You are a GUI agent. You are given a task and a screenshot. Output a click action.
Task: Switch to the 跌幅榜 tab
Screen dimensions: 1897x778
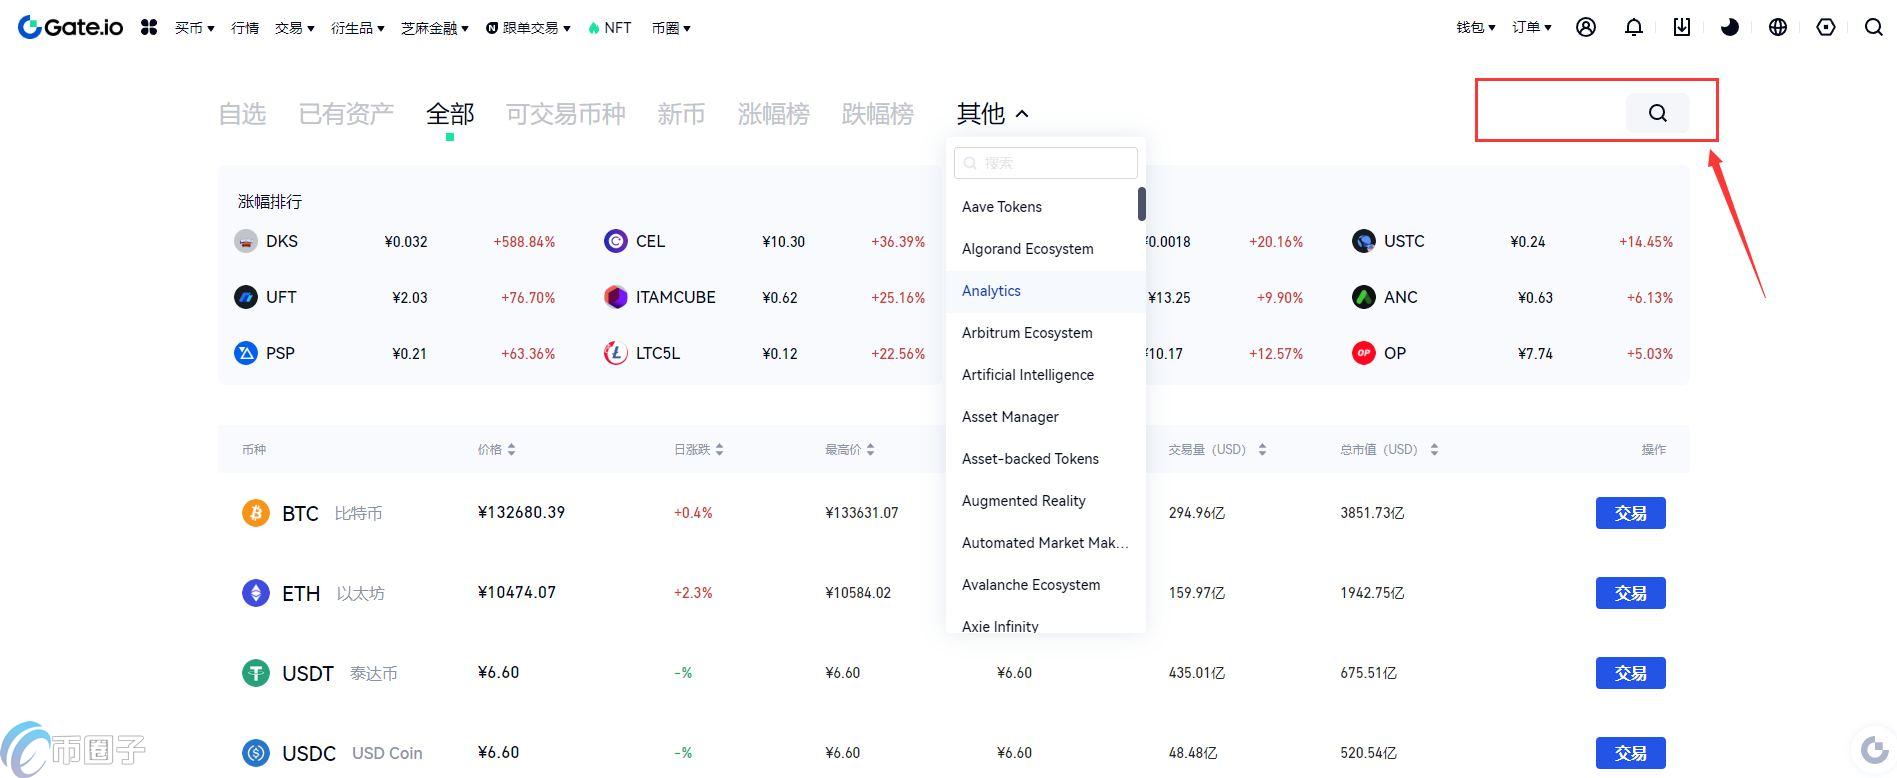[878, 114]
